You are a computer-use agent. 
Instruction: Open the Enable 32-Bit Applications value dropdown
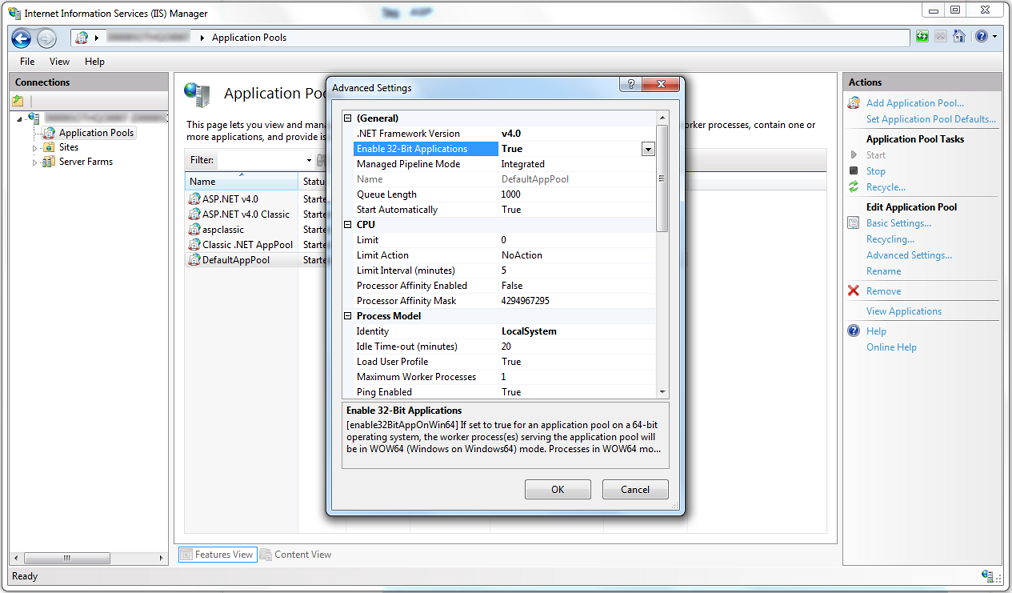click(x=648, y=149)
